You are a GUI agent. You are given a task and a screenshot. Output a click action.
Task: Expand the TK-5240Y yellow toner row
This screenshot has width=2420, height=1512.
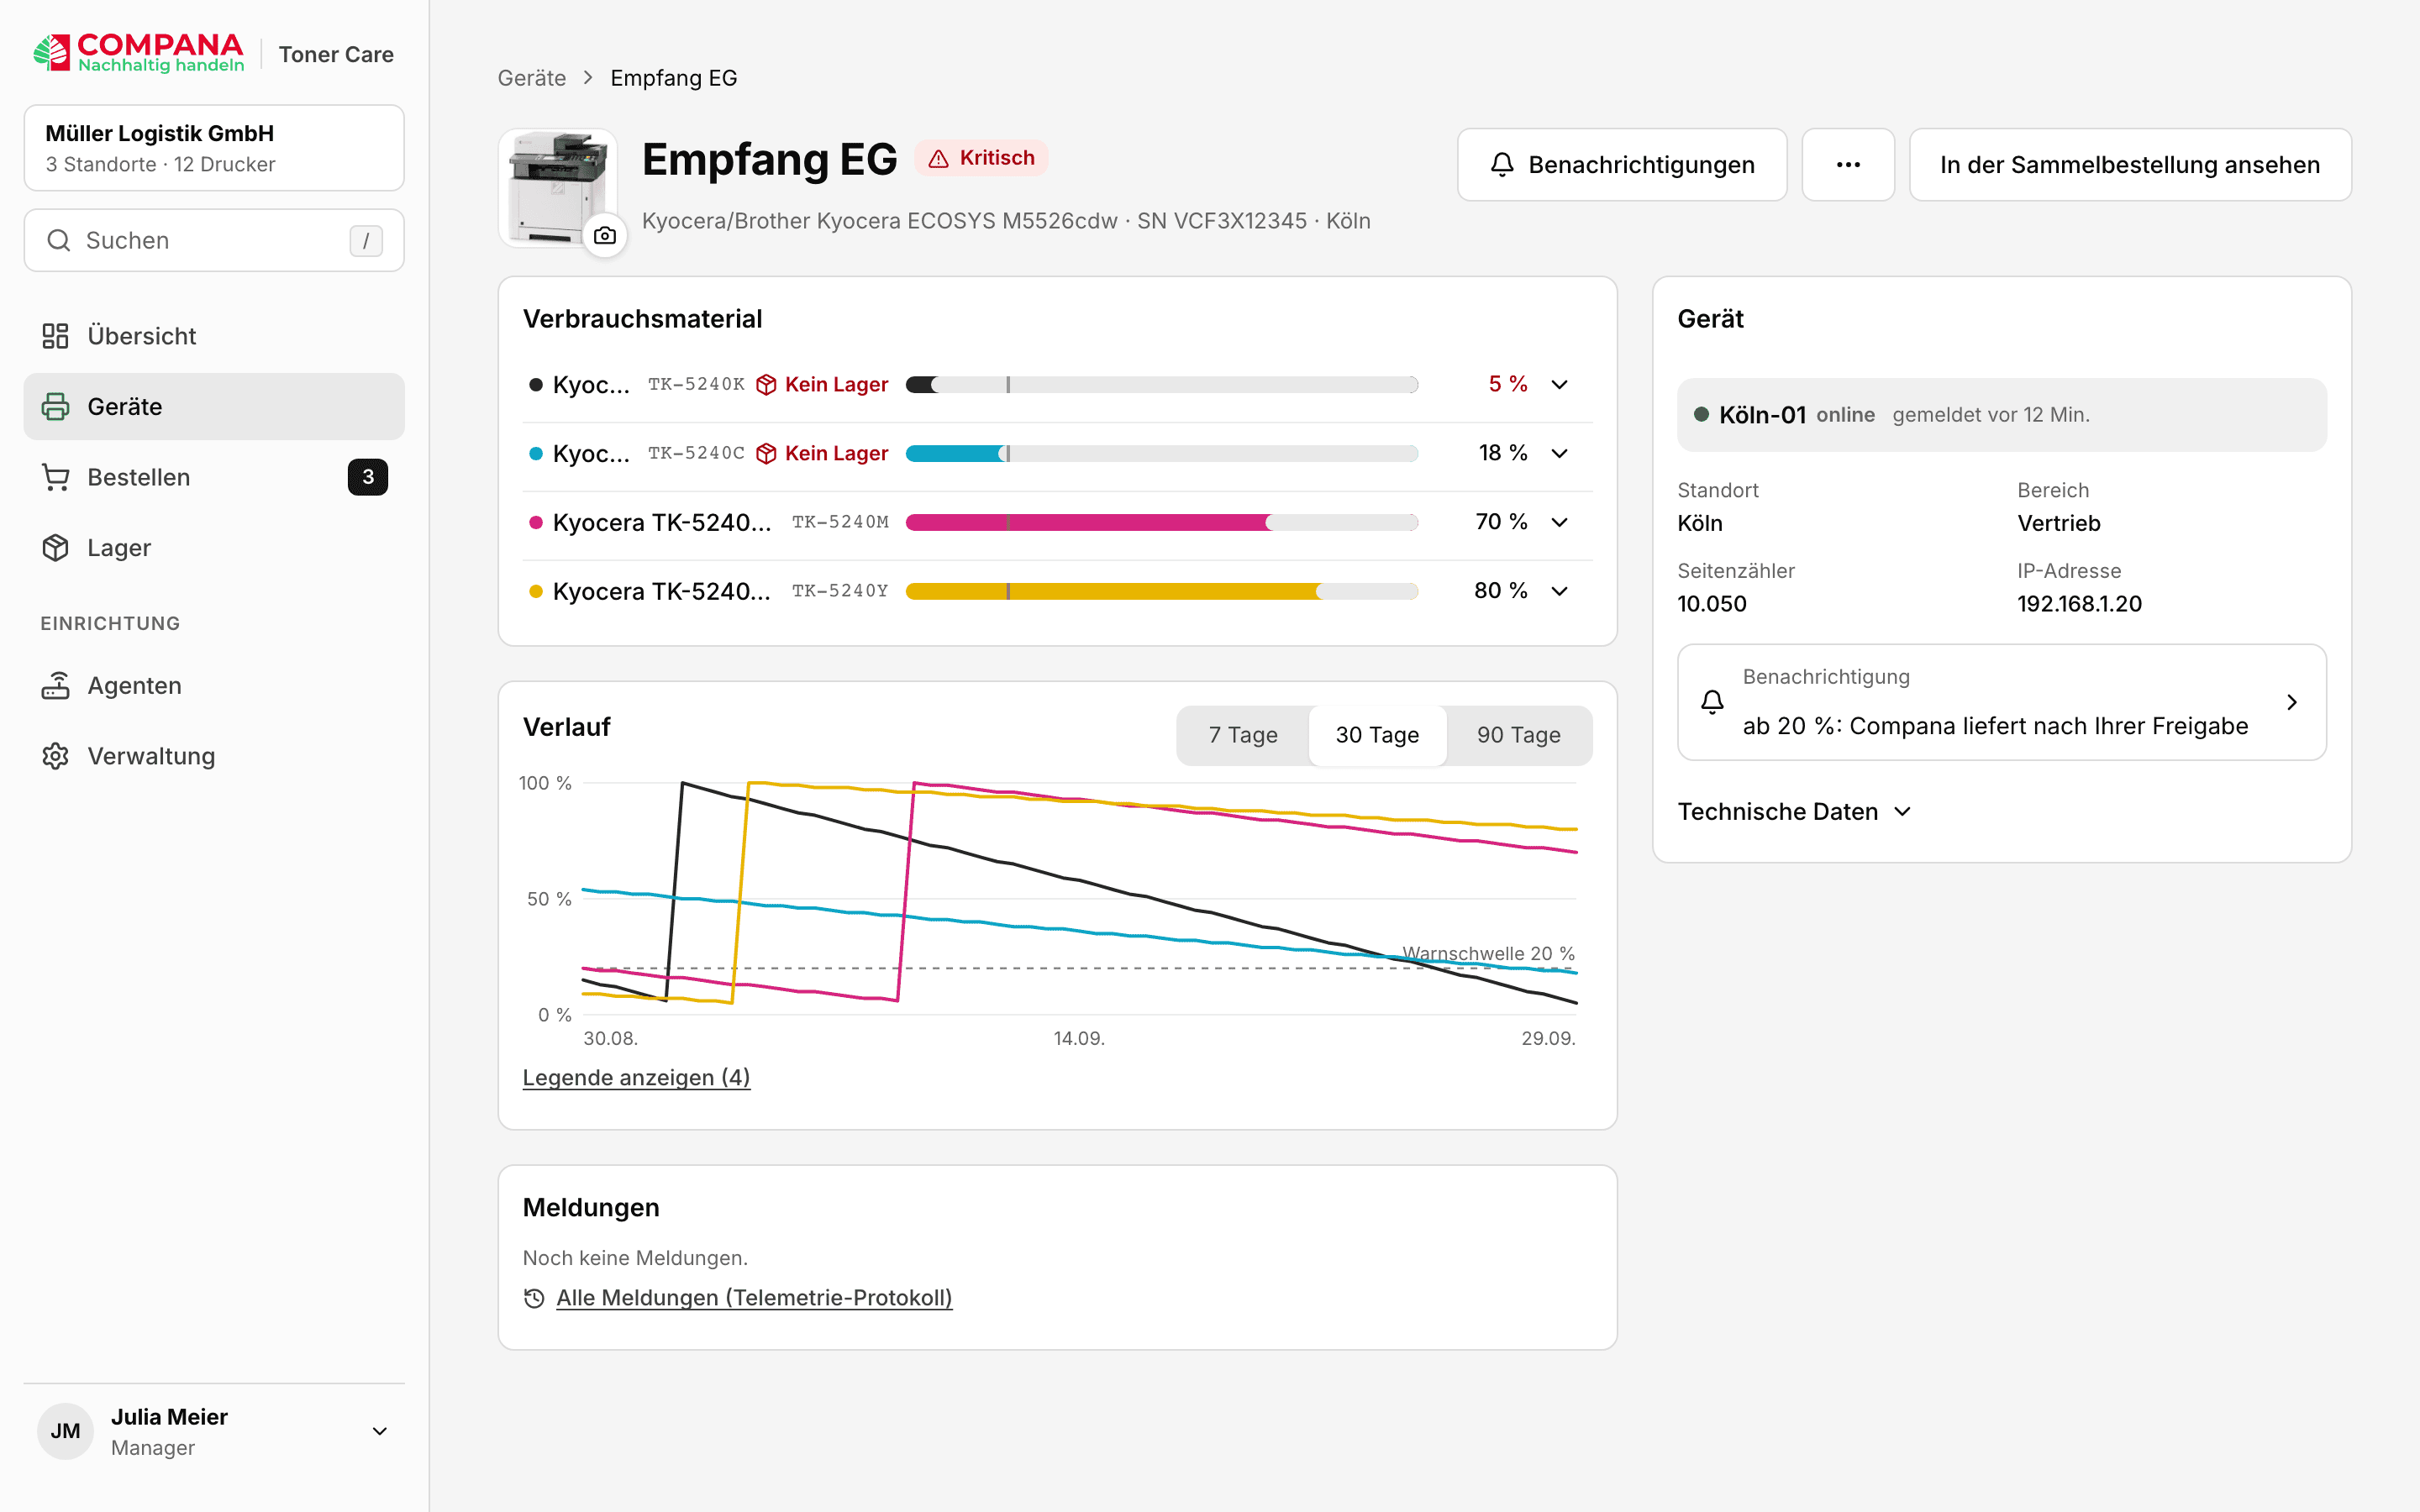(1559, 591)
